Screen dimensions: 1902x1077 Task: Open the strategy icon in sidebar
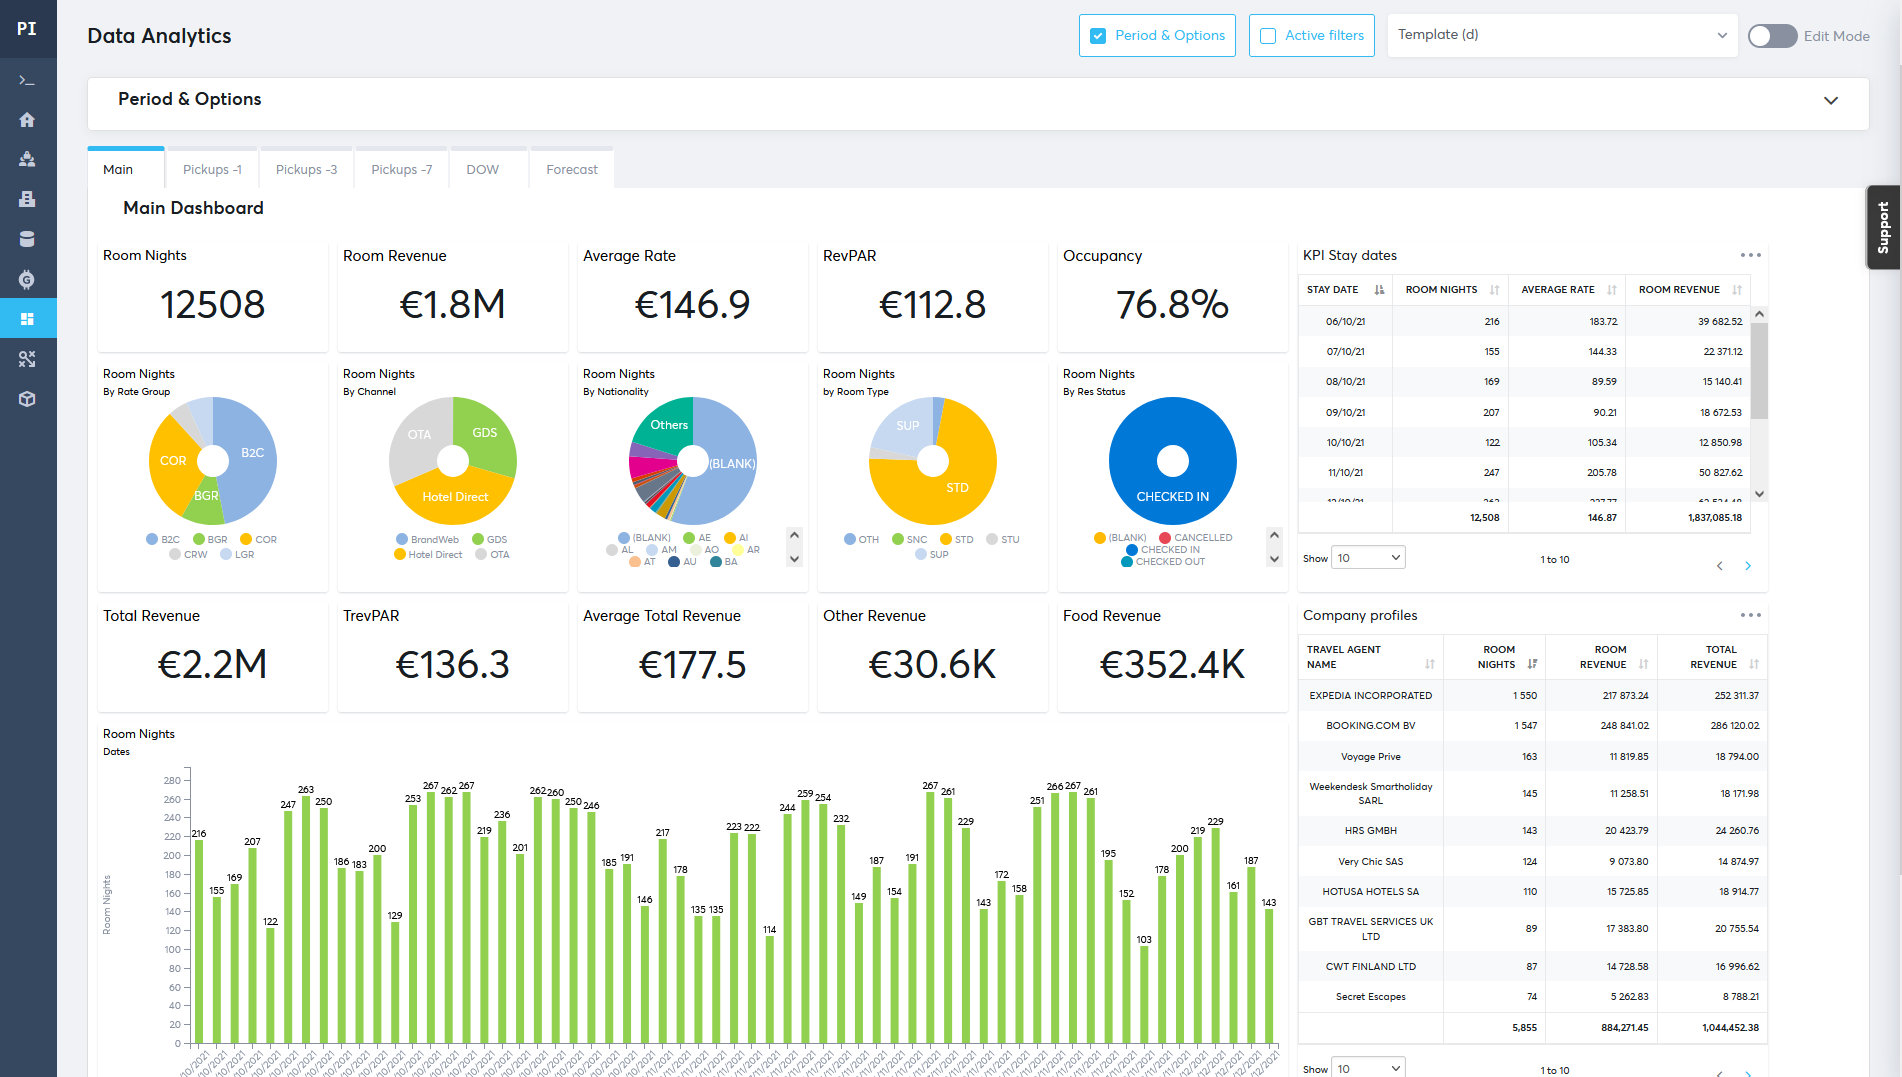[x=27, y=359]
